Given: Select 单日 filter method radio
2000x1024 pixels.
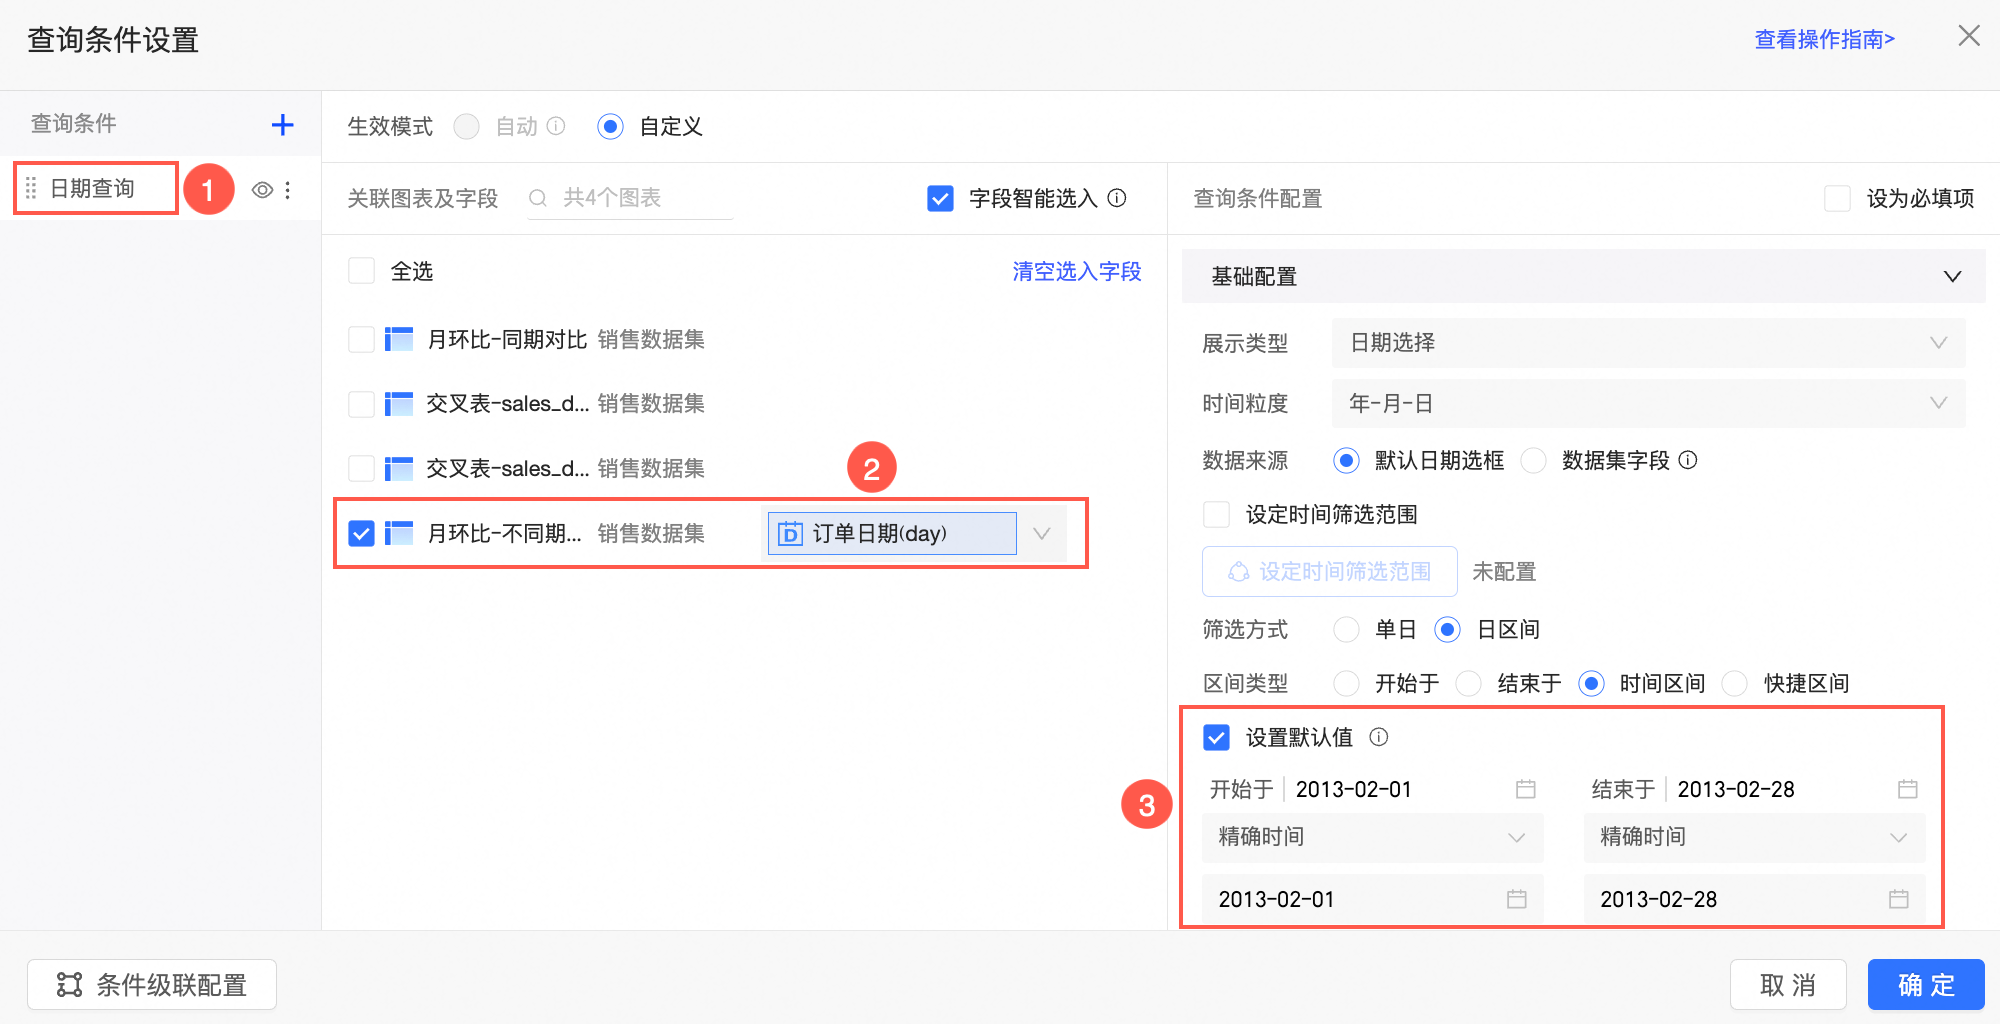Looking at the screenshot, I should pos(1346,629).
